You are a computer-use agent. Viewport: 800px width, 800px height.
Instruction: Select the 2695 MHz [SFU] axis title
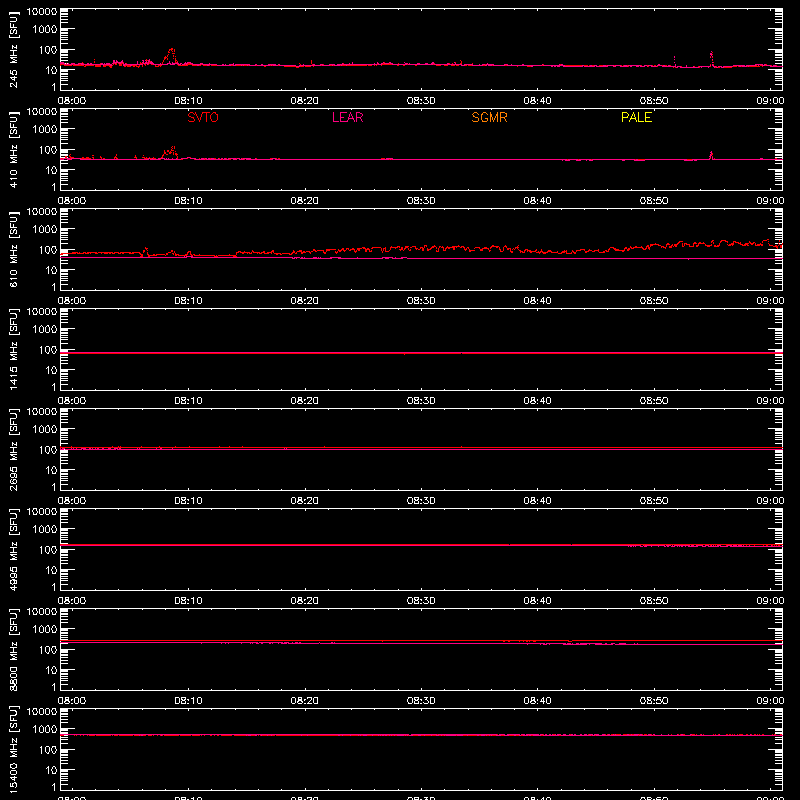coord(13,449)
